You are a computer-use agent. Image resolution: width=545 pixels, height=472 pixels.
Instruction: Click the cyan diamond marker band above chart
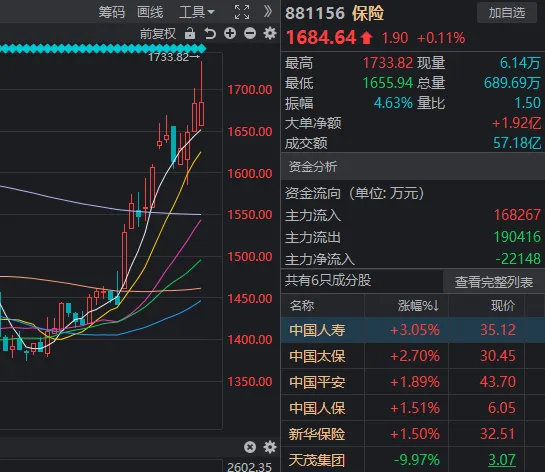point(104,49)
